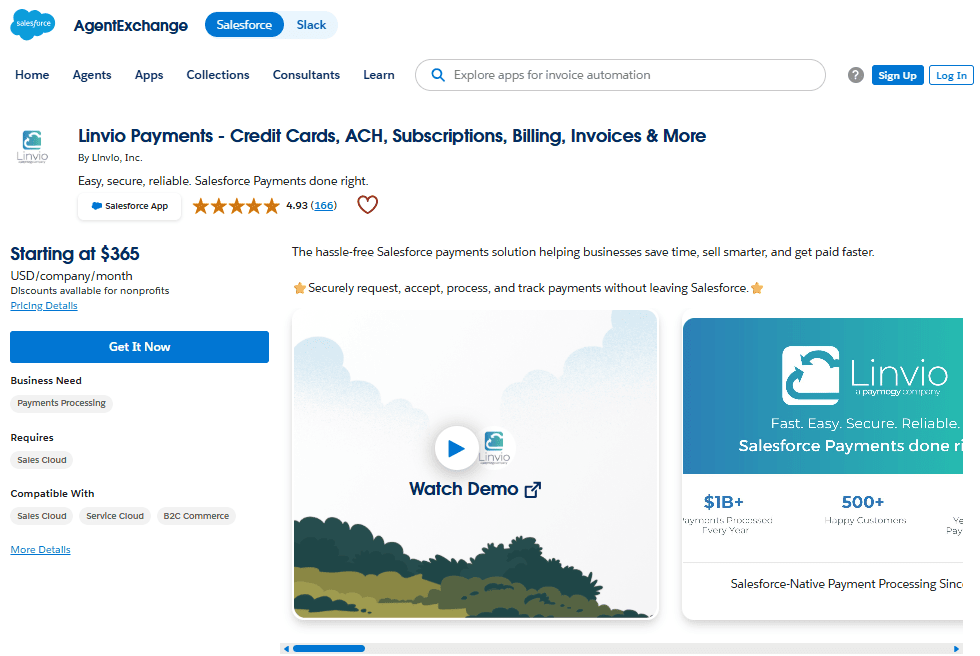
Task: Open the help question mark icon
Action: (856, 75)
